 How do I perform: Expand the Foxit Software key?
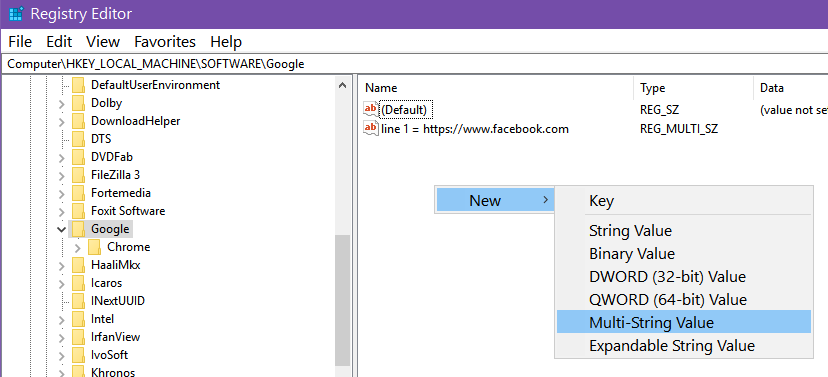(62, 211)
